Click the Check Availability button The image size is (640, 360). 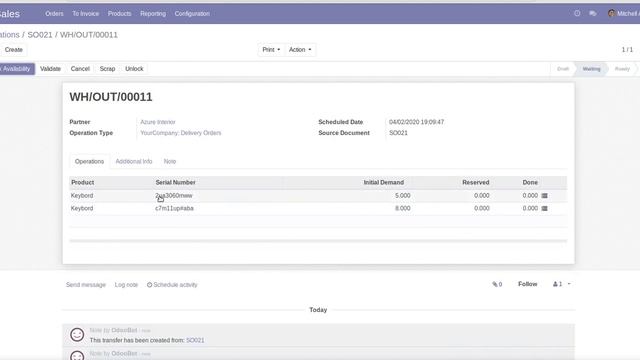click(17, 69)
